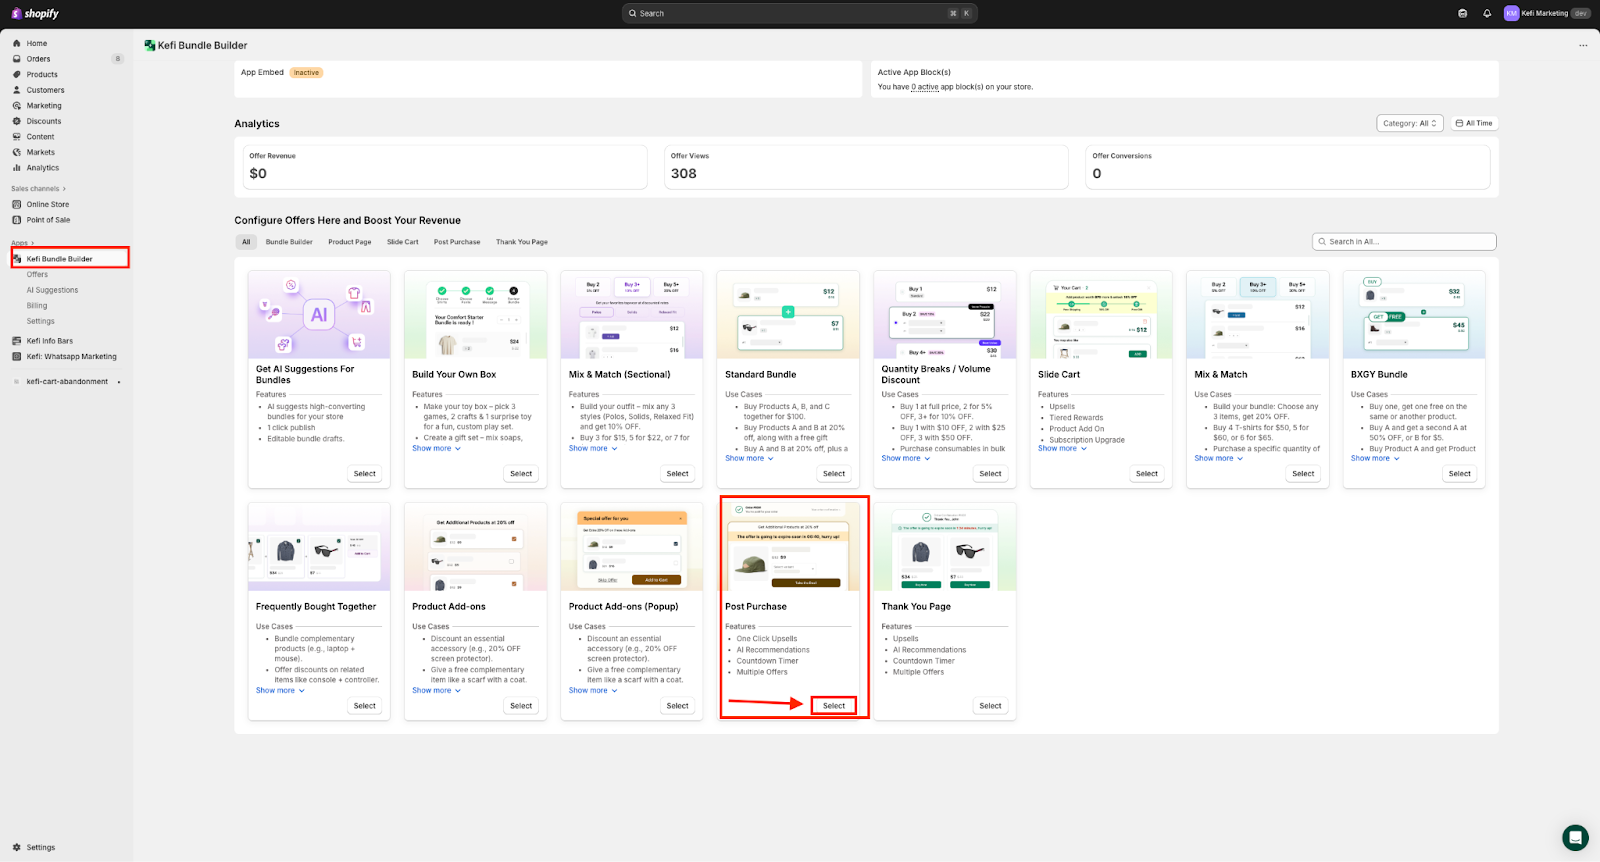
Task: Expand the Sales channels section
Action: [39, 189]
